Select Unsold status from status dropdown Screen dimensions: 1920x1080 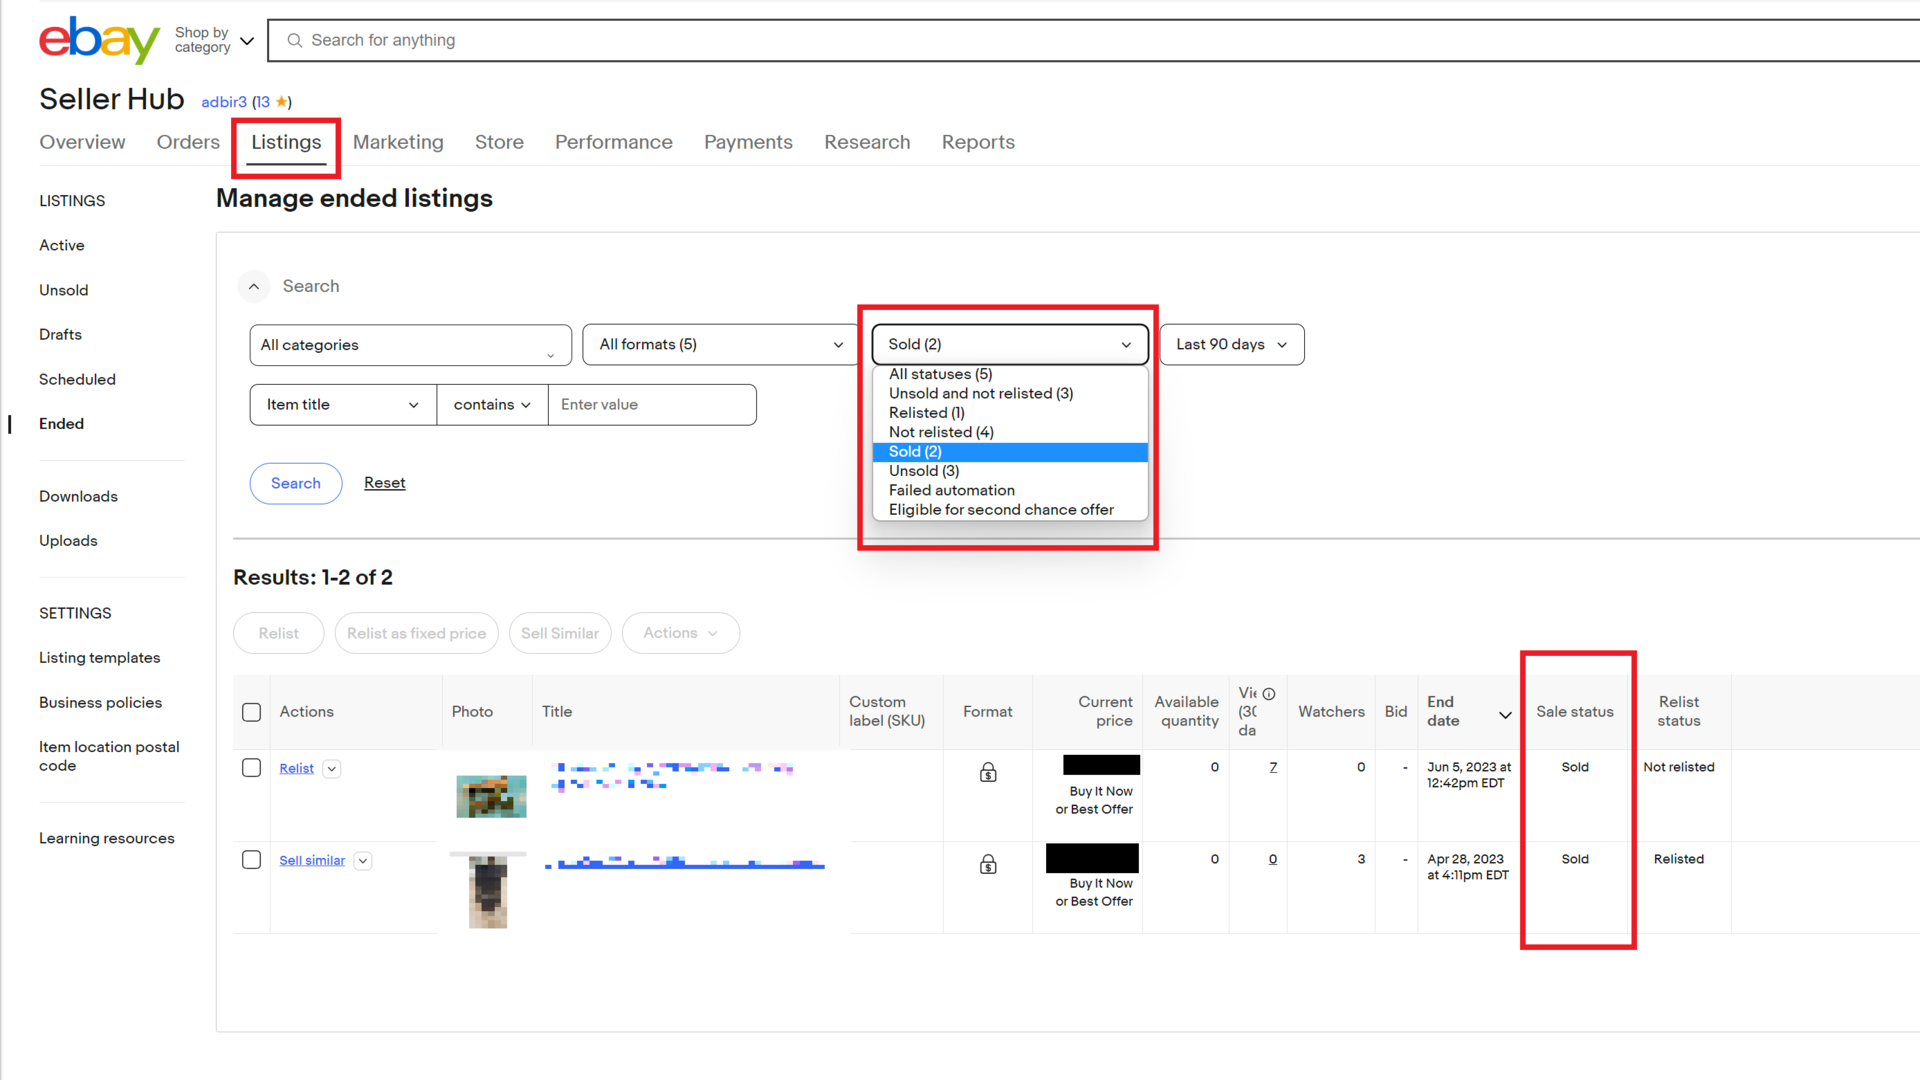coord(923,471)
